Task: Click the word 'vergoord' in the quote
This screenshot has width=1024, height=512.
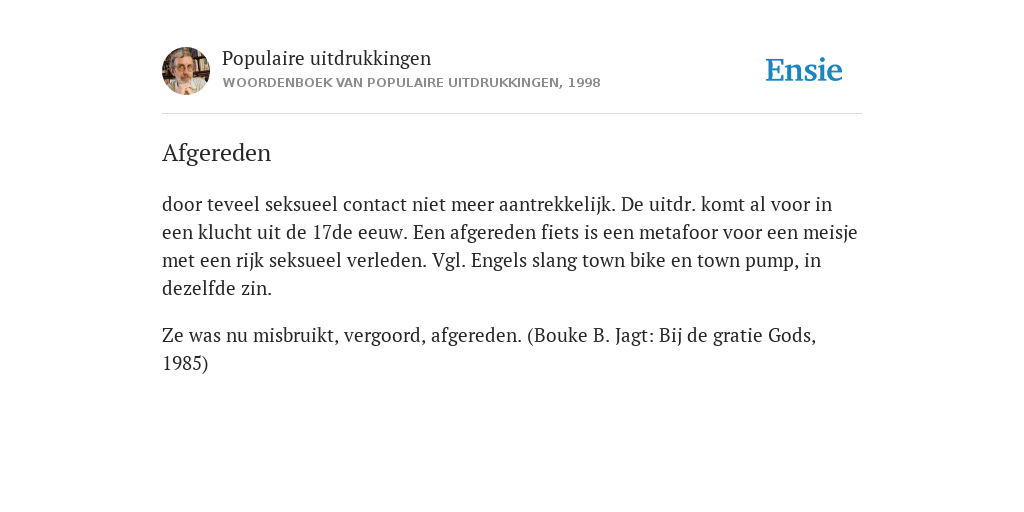Action: click(384, 336)
